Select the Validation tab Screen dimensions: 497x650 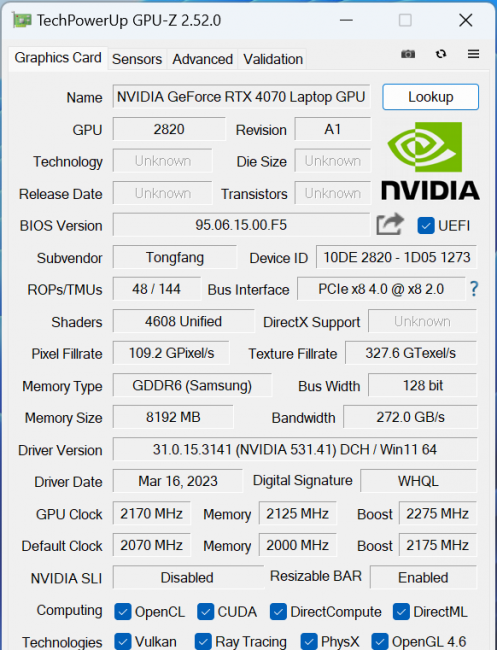(x=273, y=59)
